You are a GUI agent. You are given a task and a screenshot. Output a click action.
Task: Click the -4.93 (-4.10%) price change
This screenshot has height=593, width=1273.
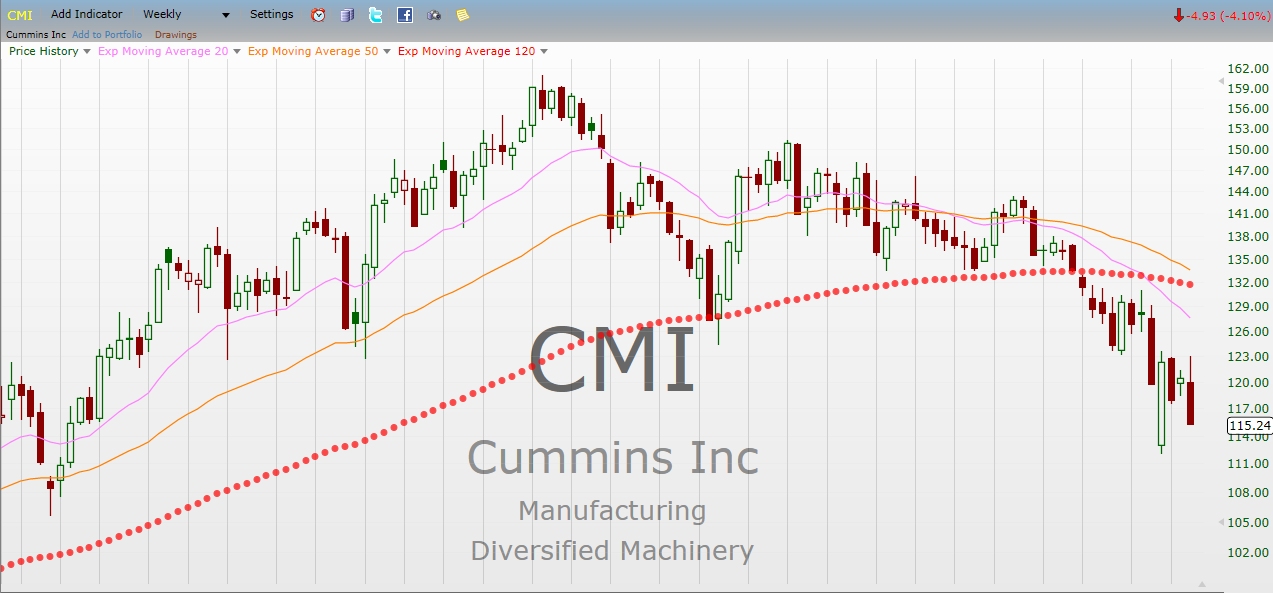click(1228, 15)
